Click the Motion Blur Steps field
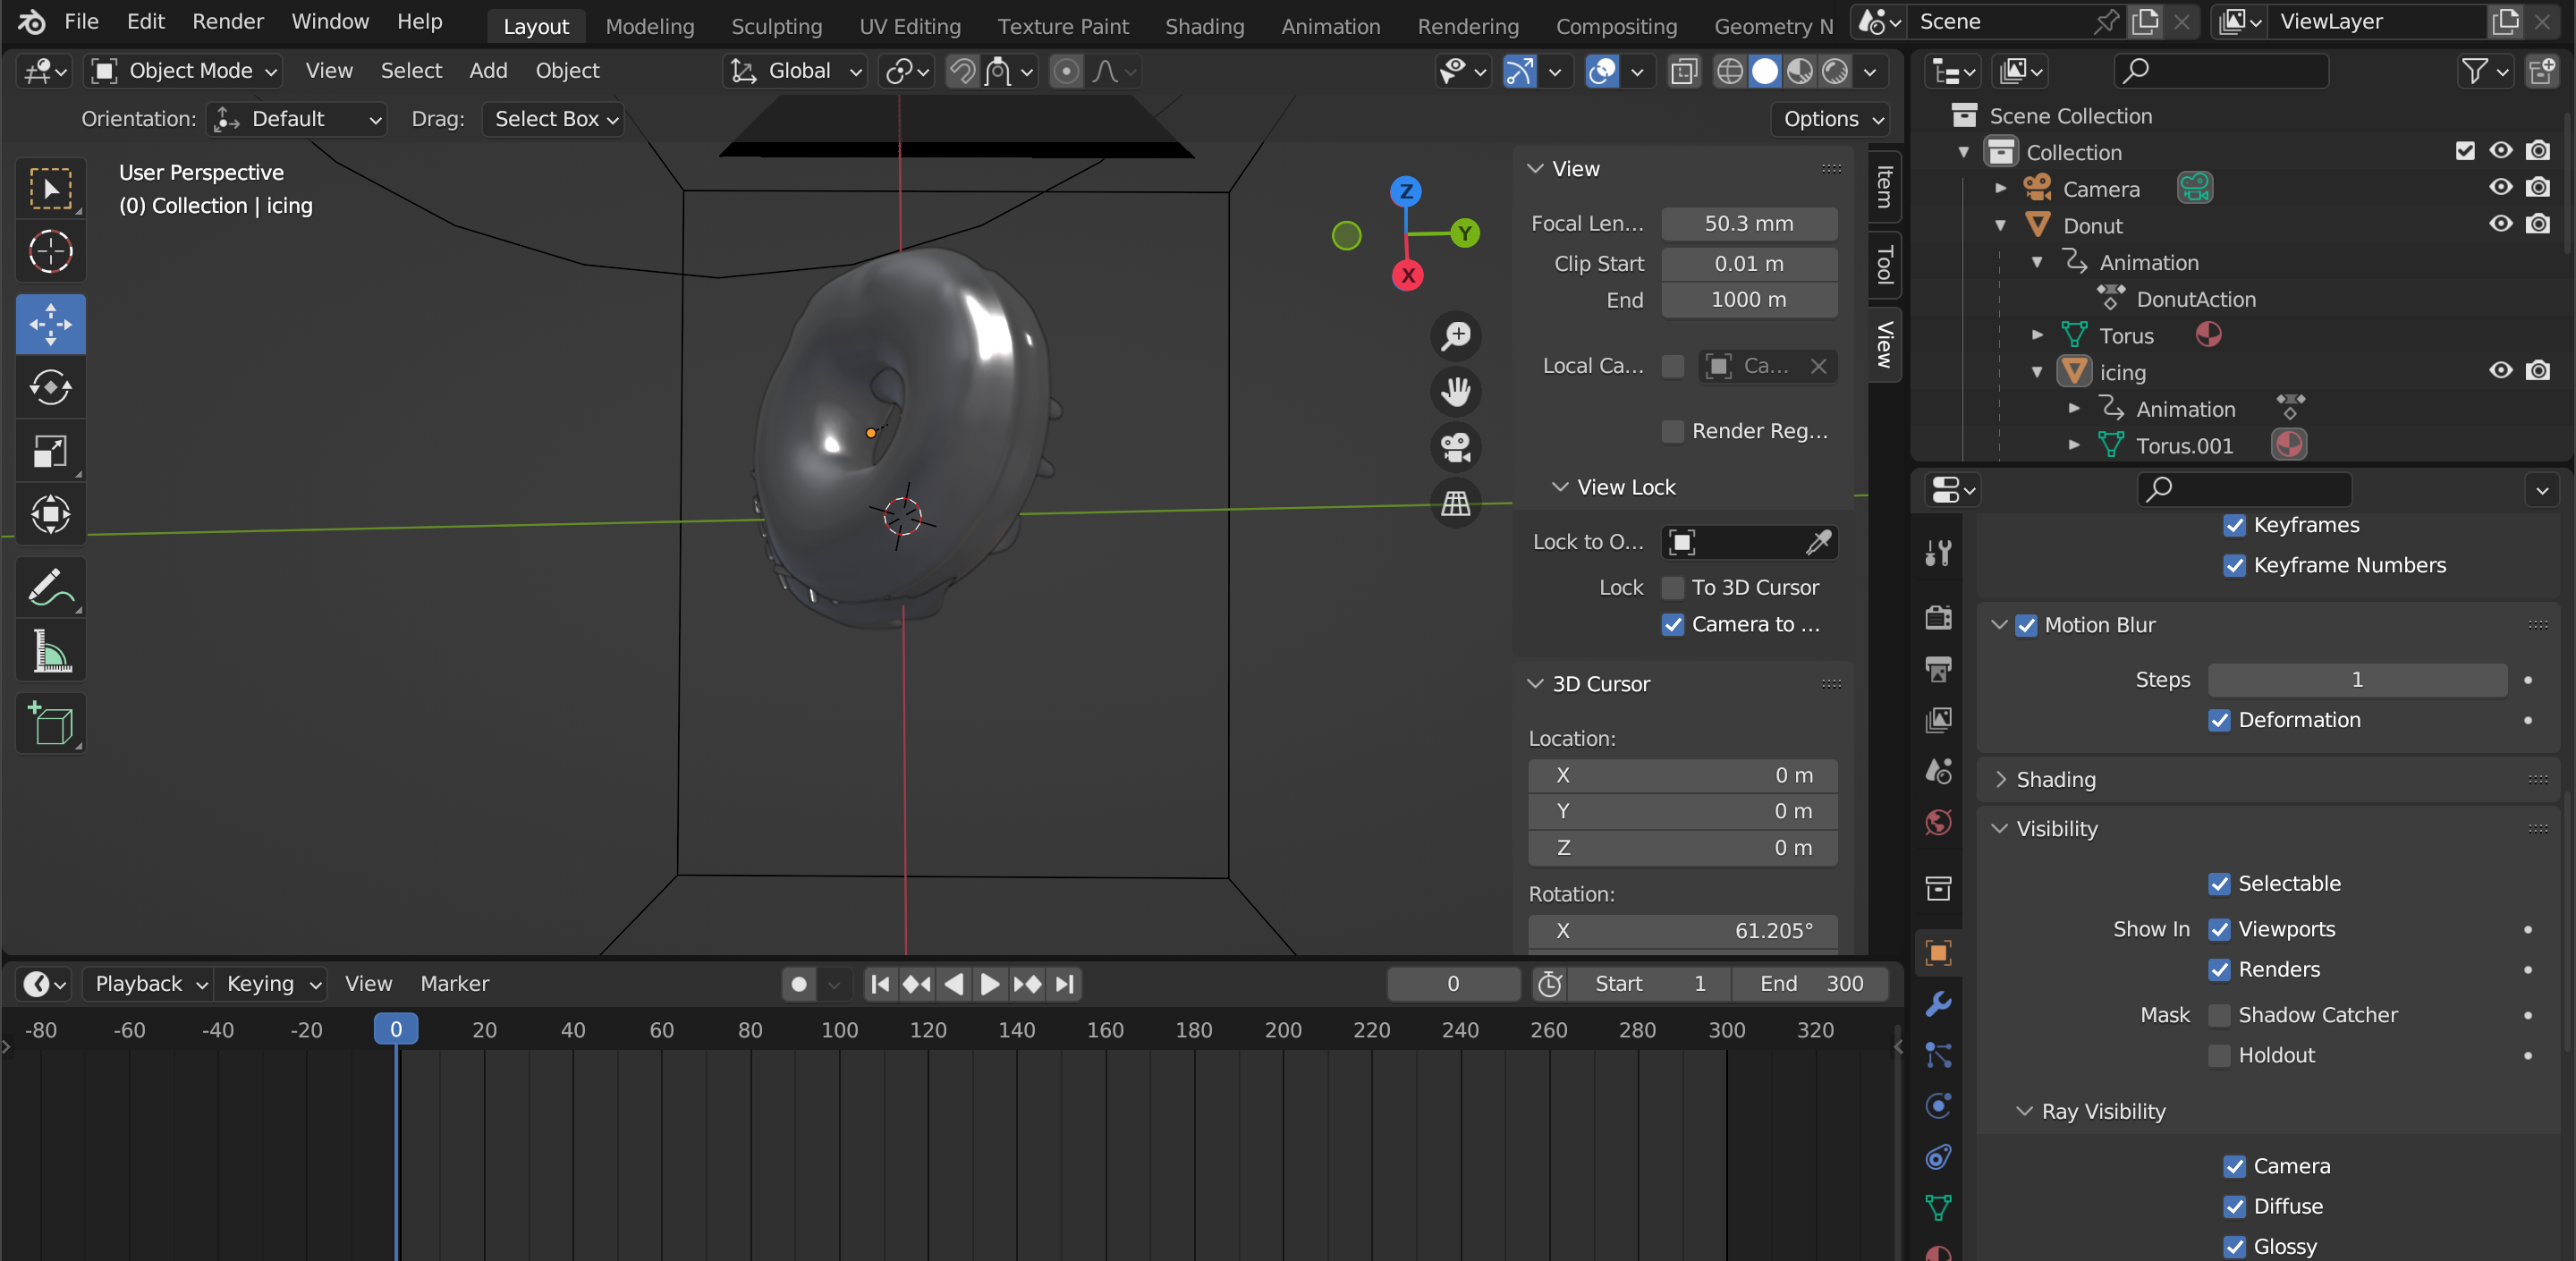Viewport: 2576px width, 1261px height. click(x=2357, y=680)
